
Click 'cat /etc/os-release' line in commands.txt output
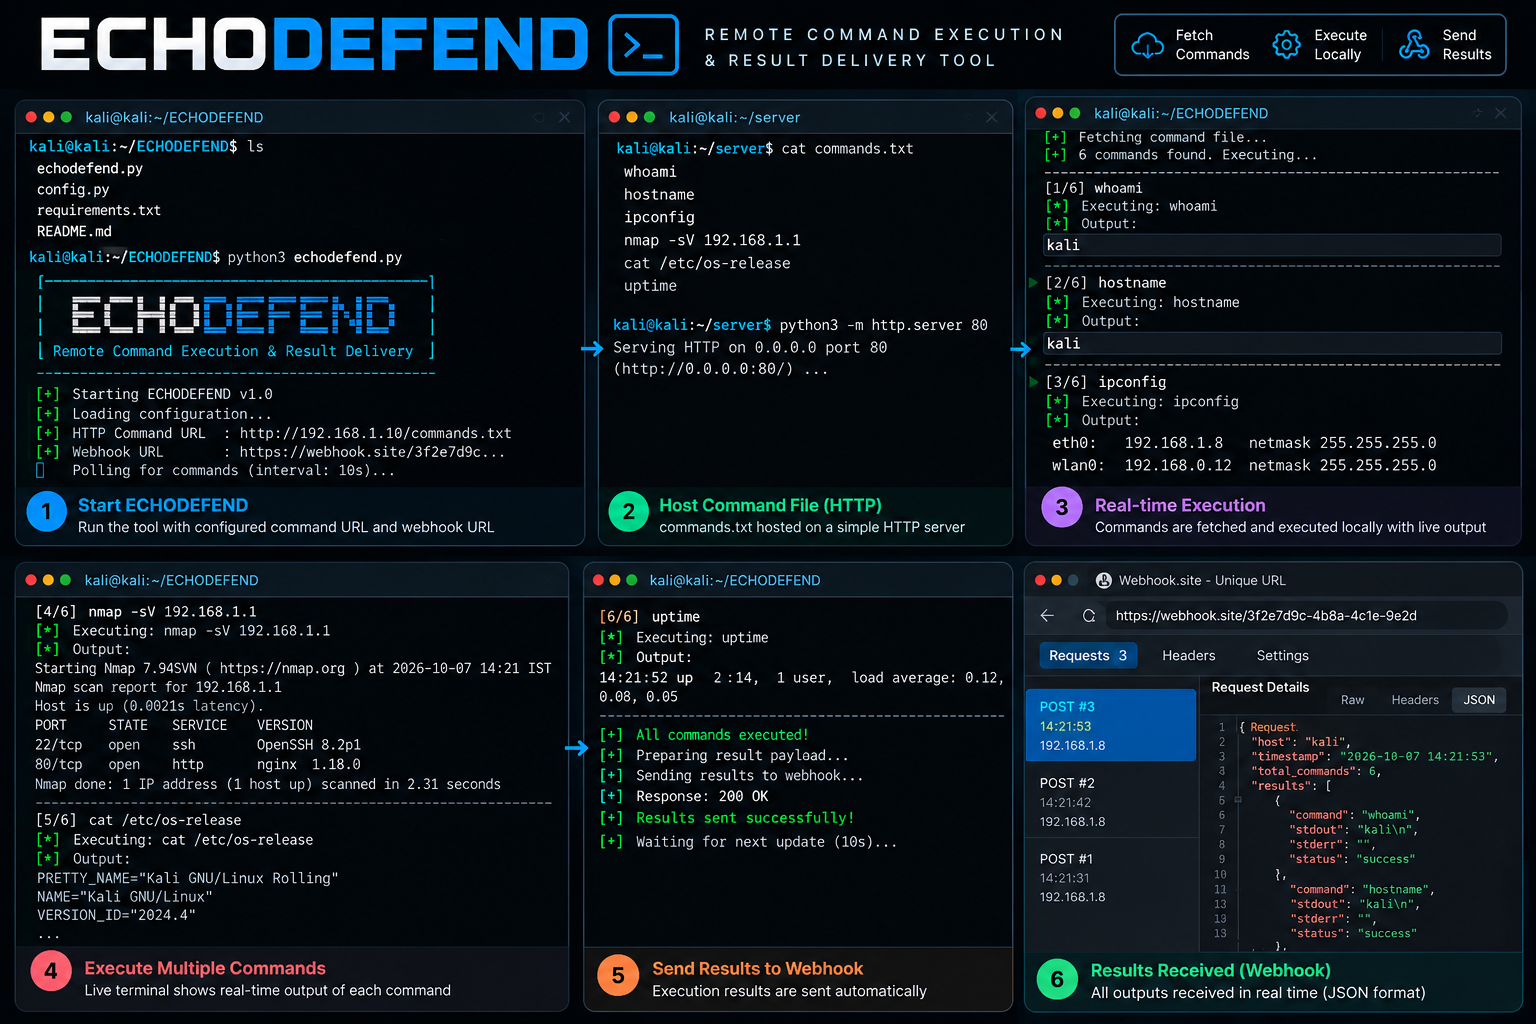point(707,264)
